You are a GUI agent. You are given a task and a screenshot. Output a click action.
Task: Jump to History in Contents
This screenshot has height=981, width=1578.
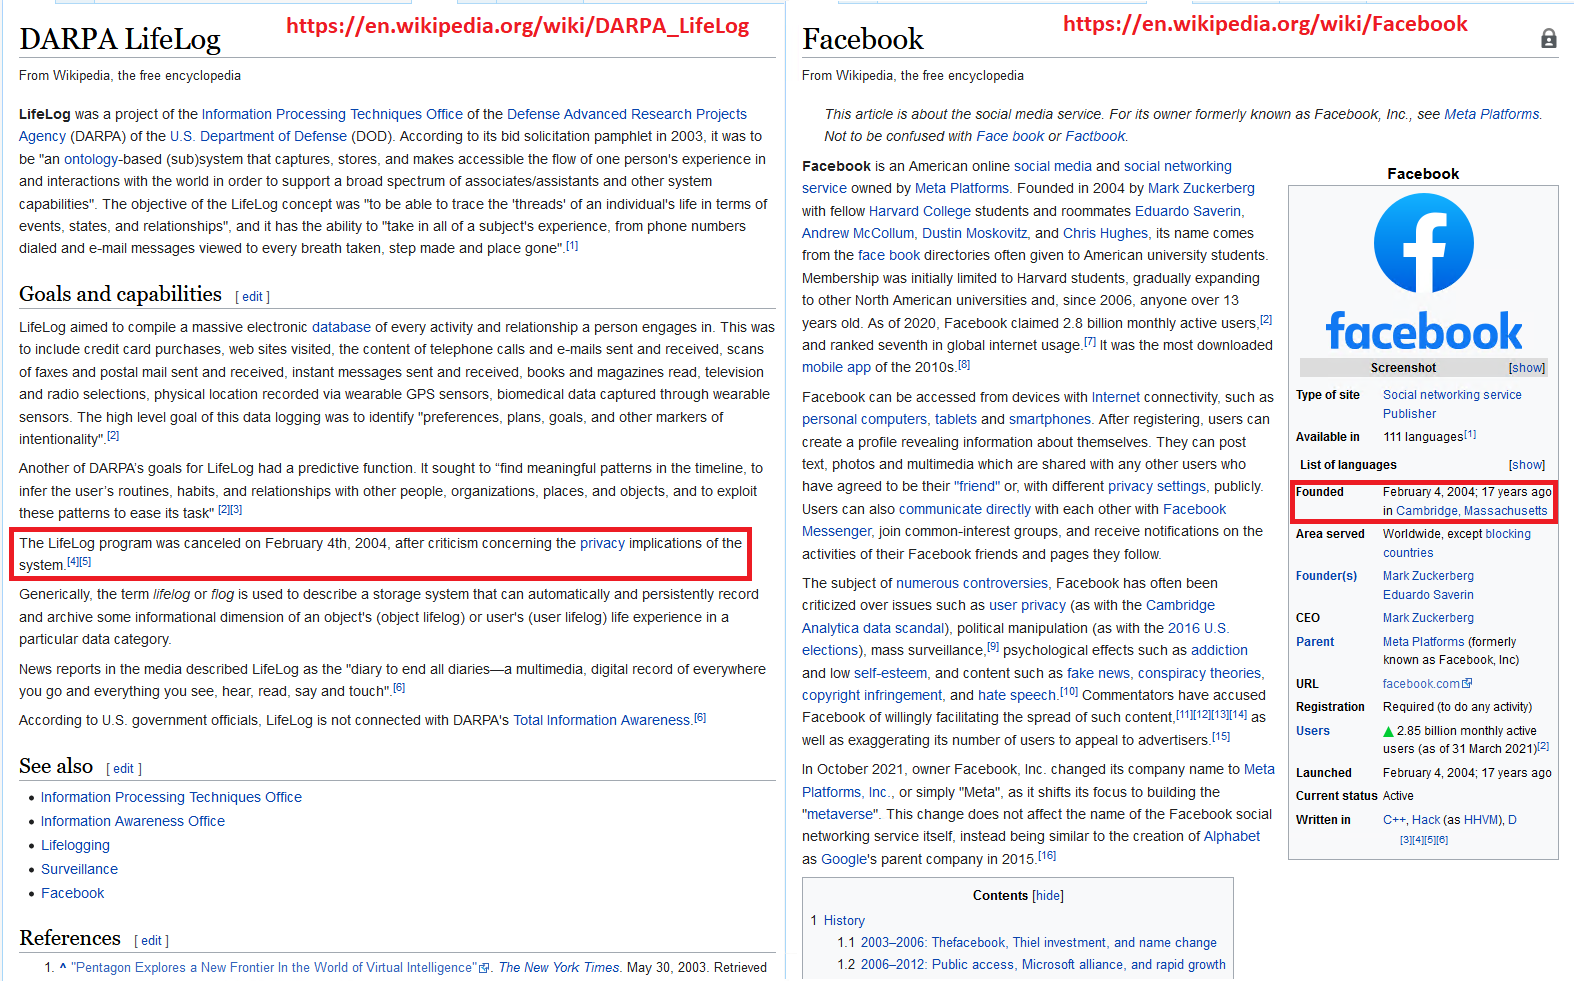[x=844, y=921]
